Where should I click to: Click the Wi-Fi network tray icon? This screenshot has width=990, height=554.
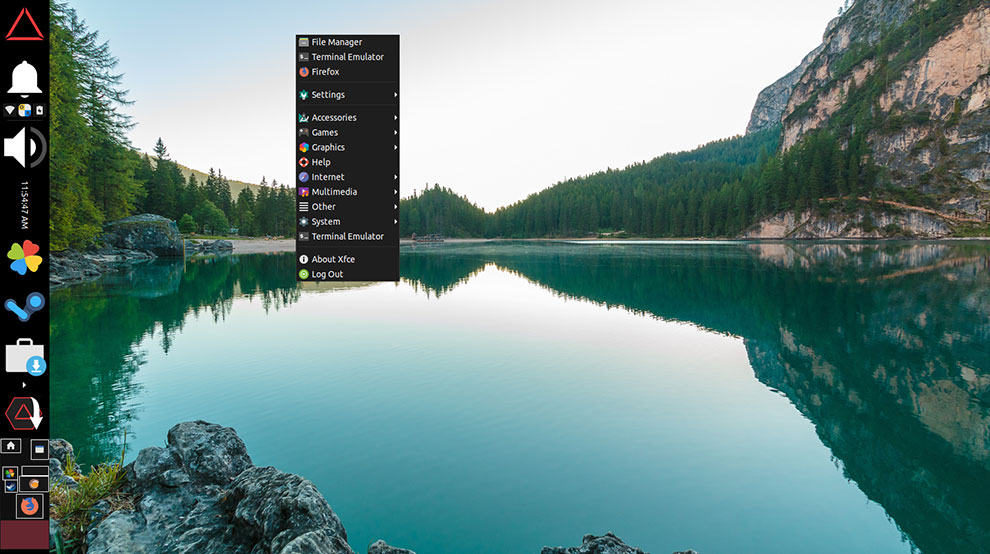tap(9, 111)
